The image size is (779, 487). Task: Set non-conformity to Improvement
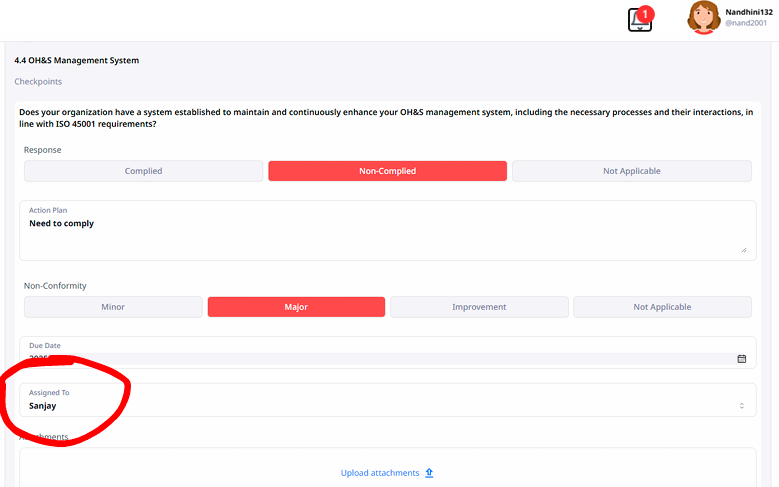pyautogui.click(x=479, y=307)
